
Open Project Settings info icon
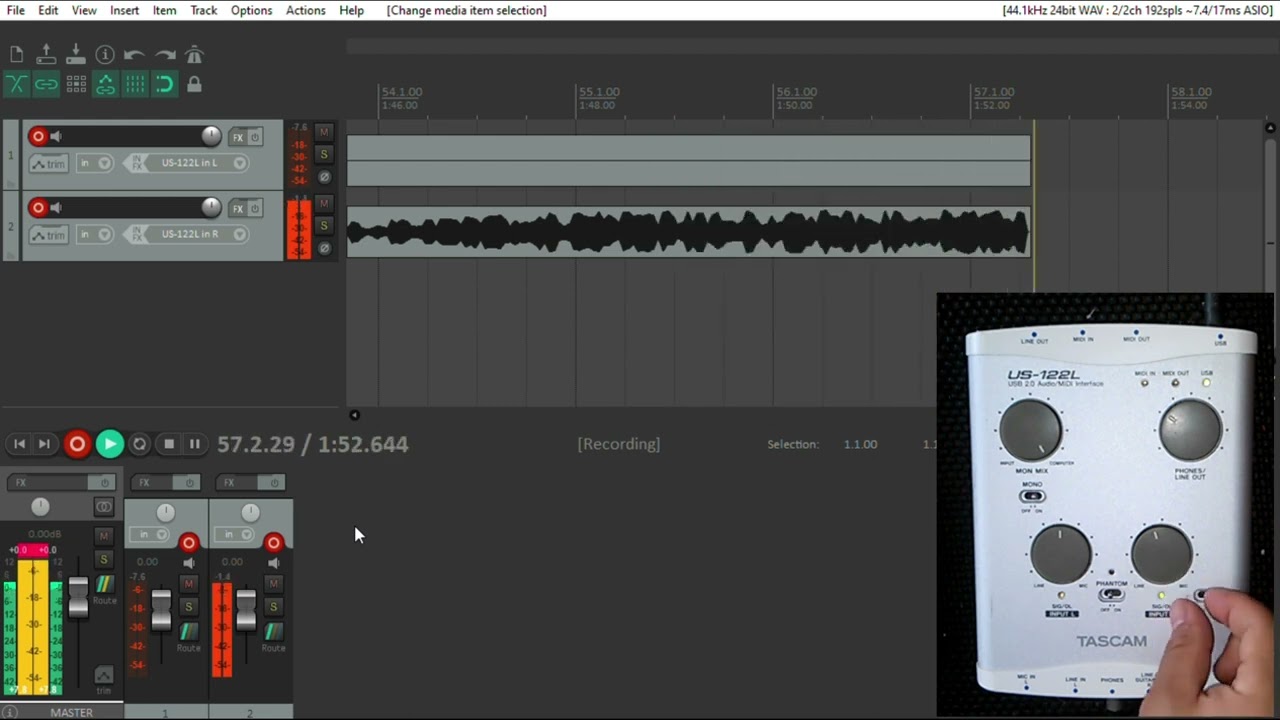[105, 55]
